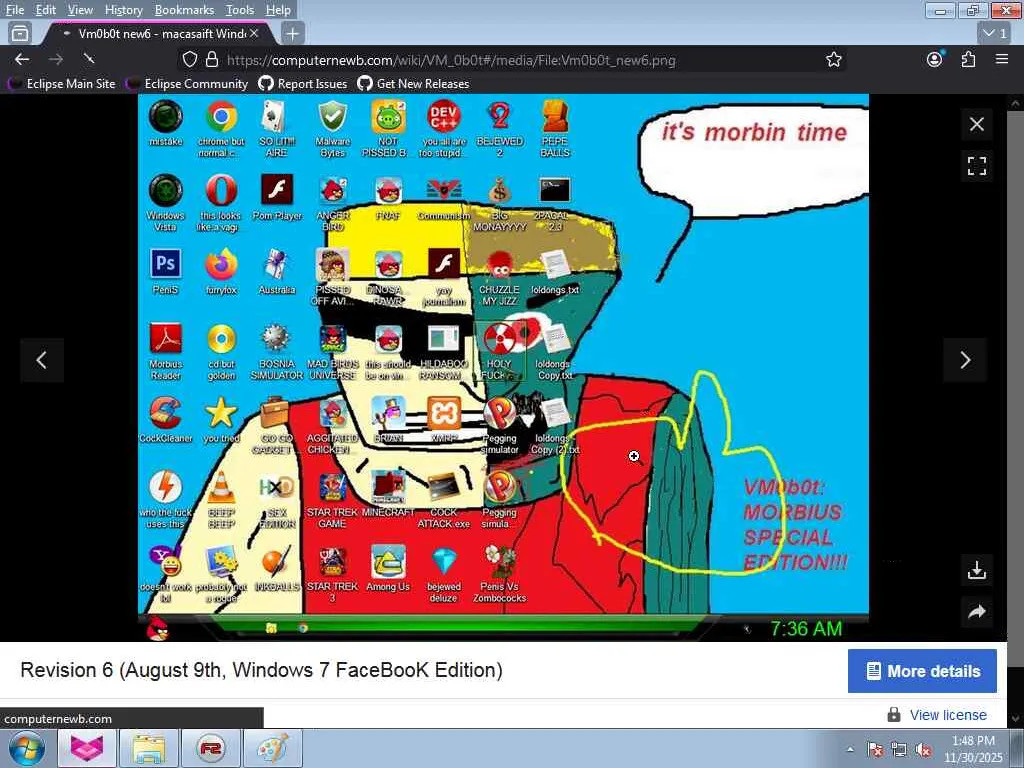The width and height of the screenshot is (1024, 768).
Task: Open the network tray icon
Action: pyautogui.click(x=899, y=750)
